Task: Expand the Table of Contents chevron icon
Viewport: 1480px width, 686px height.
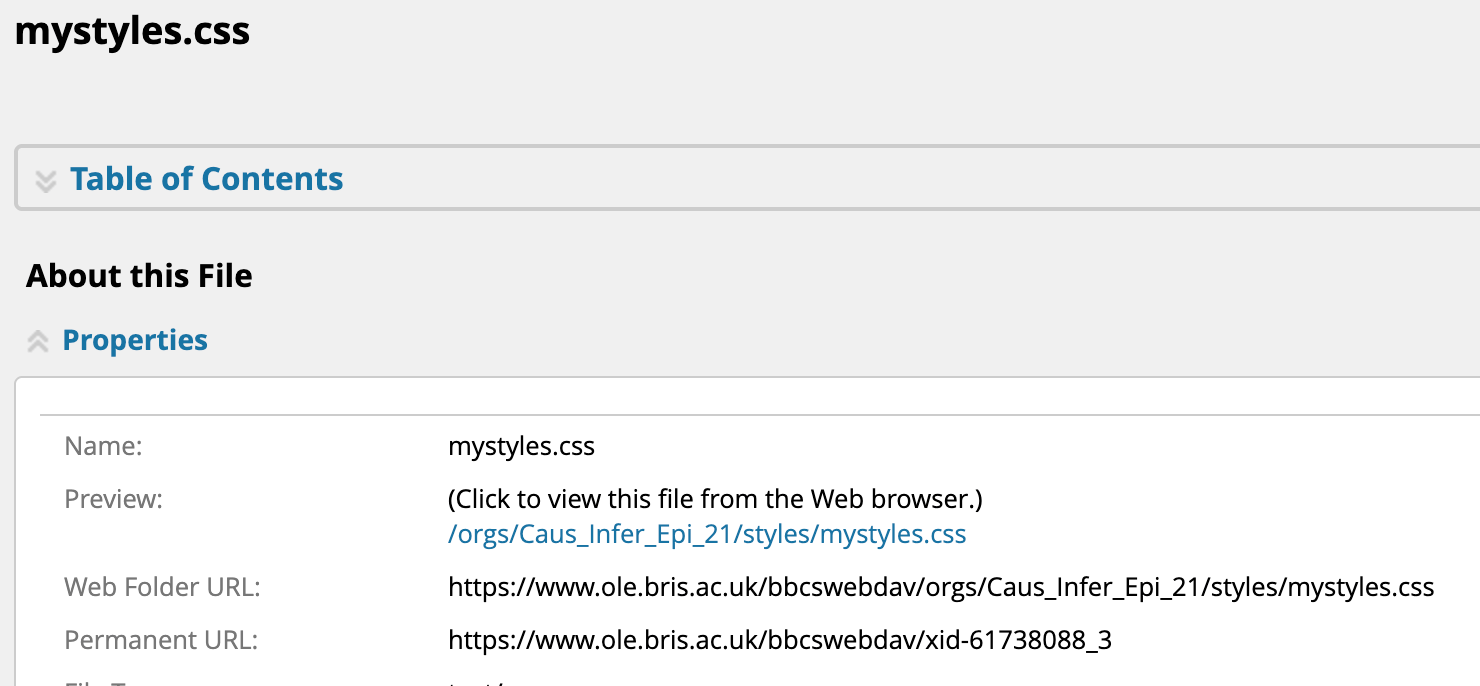Action: (45, 181)
